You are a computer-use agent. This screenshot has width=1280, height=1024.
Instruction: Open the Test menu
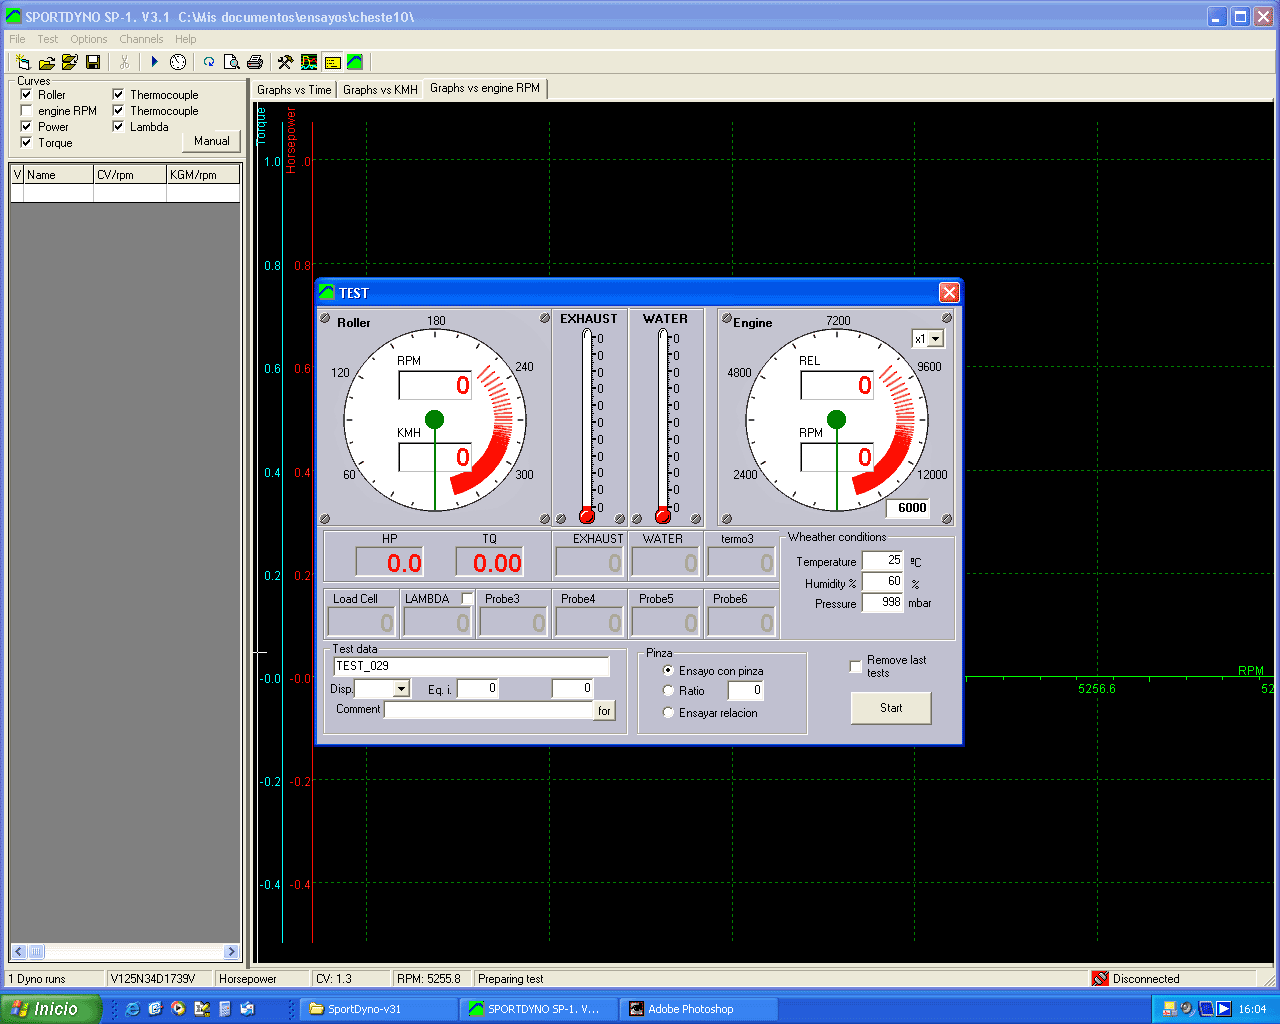click(x=48, y=39)
